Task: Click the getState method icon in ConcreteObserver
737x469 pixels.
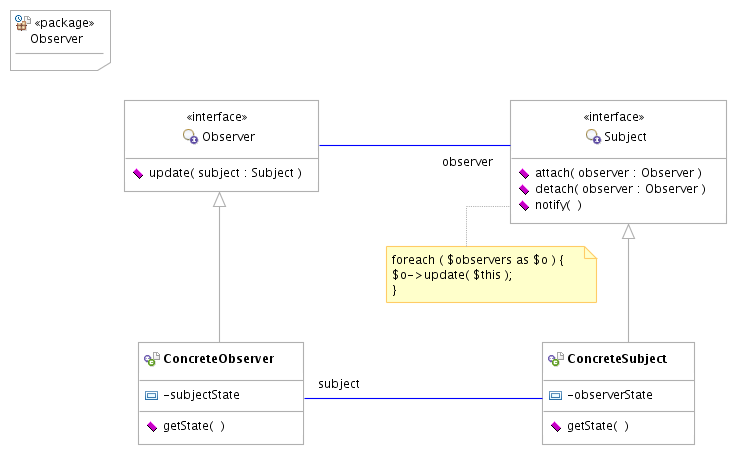Action: coord(152,426)
